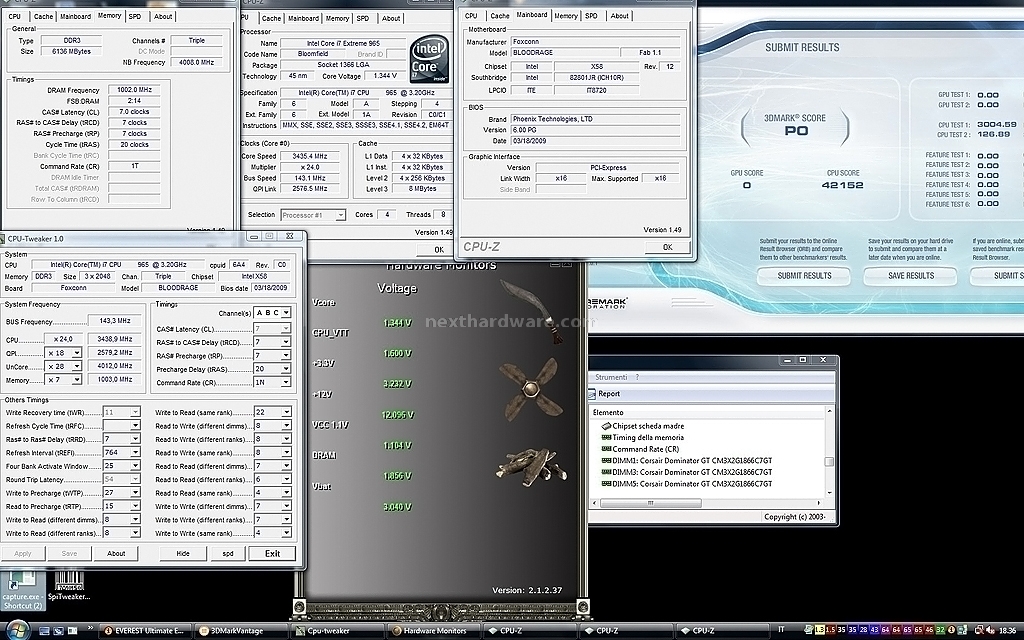Open UnCore multiplier dropdown
This screenshot has height=640, width=1024.
76,366
